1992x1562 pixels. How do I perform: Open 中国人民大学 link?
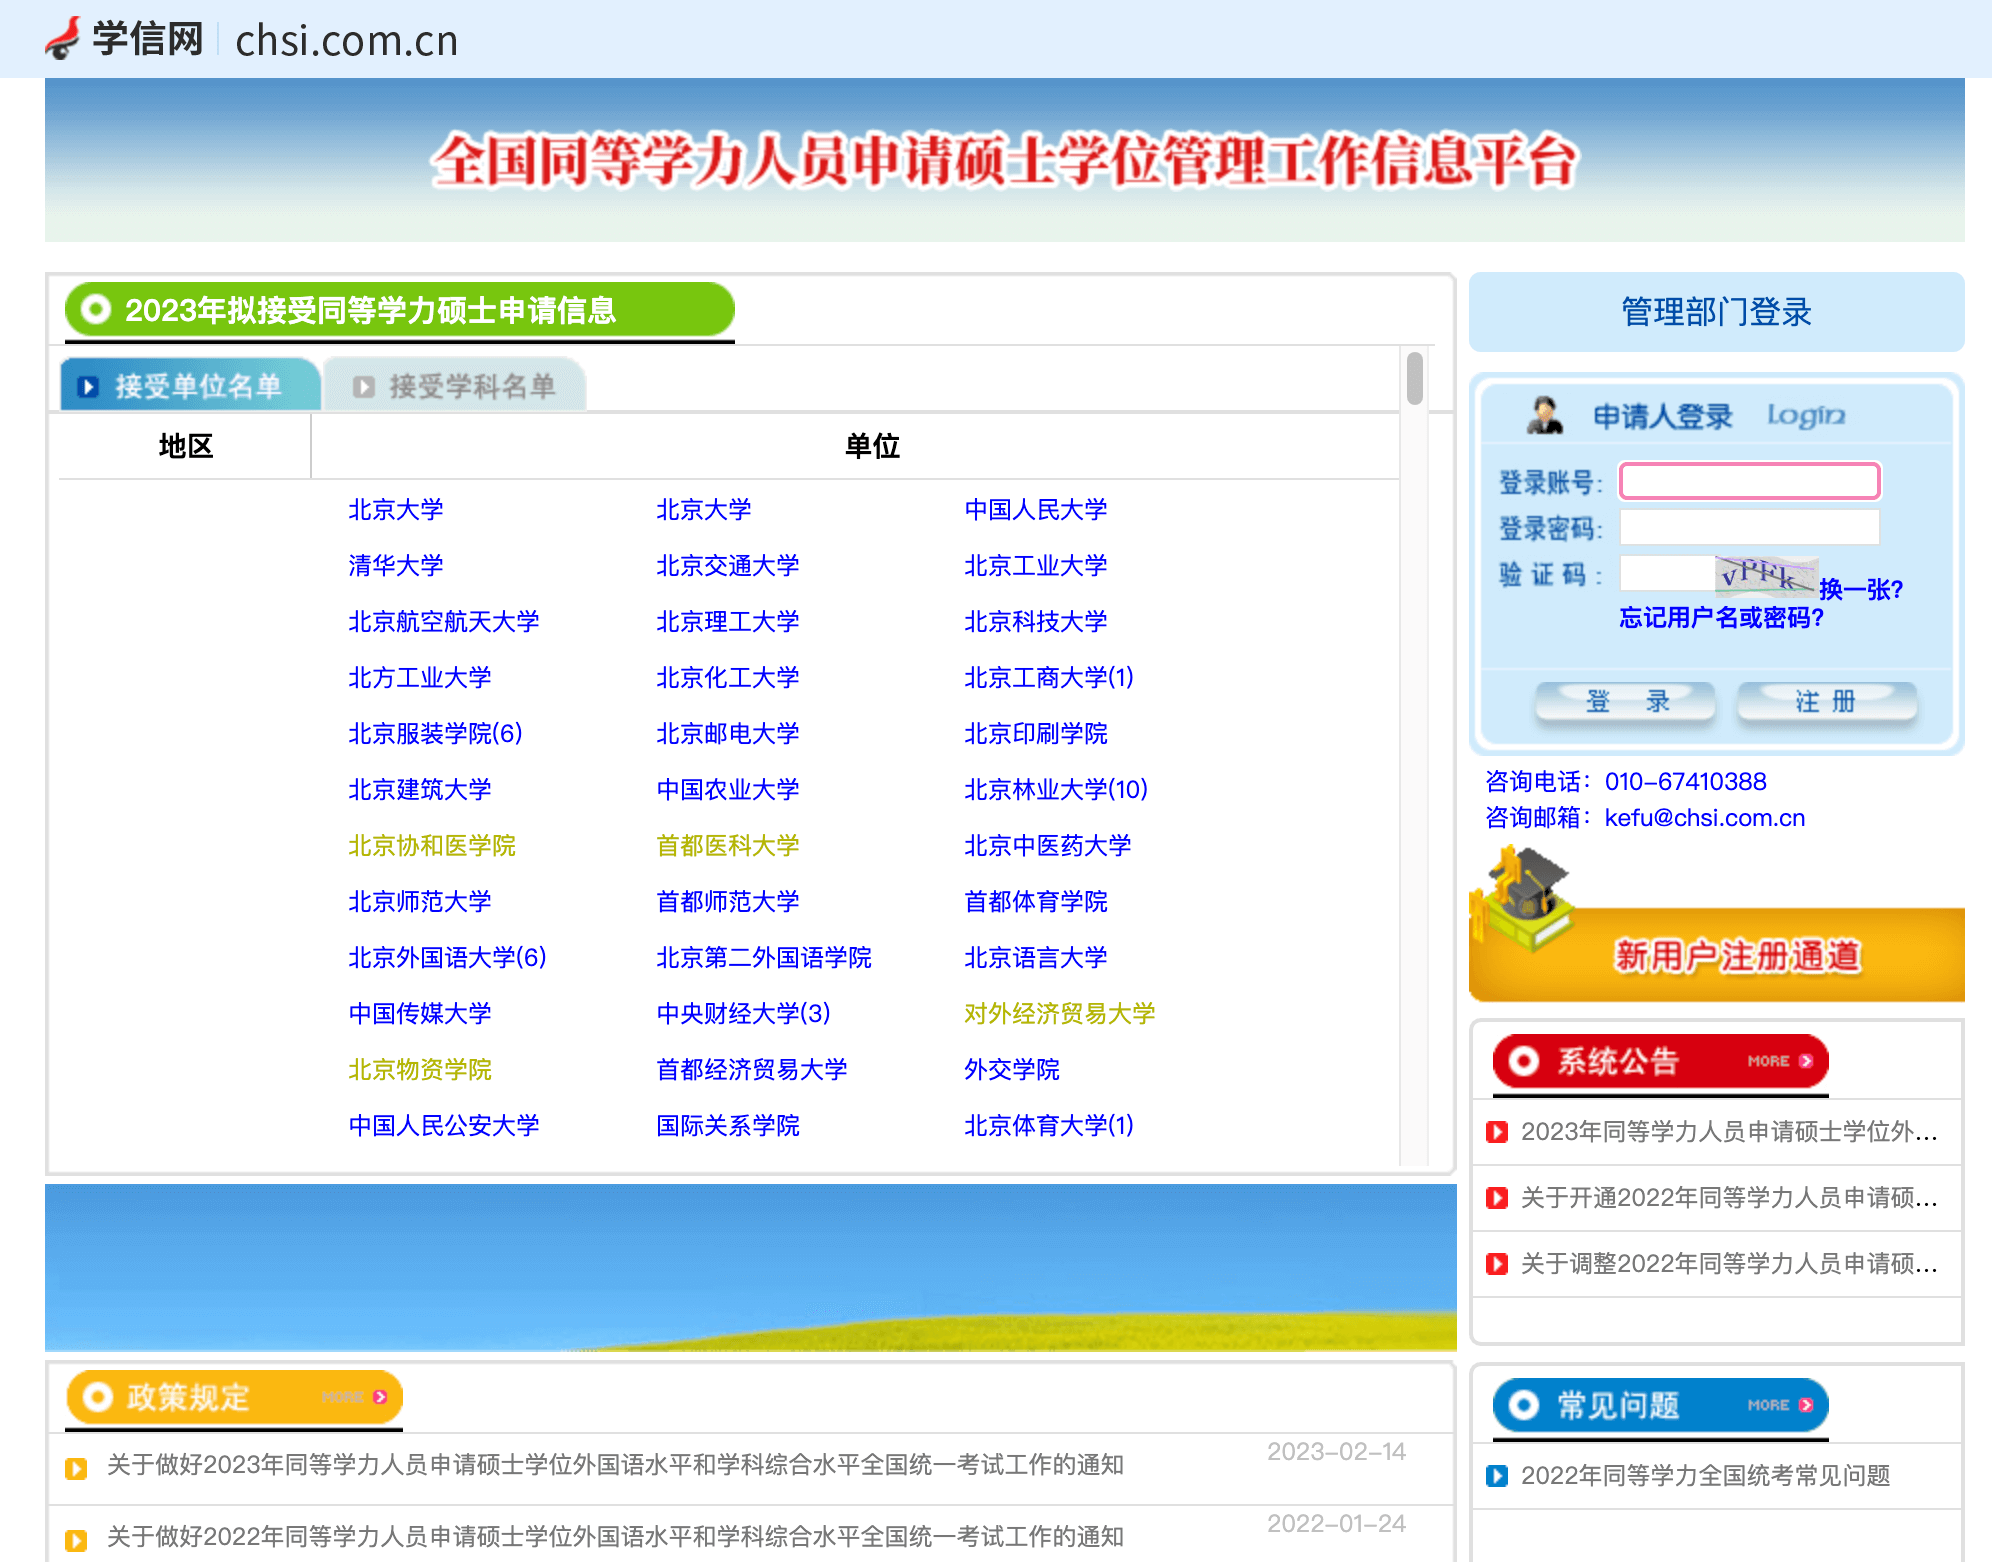tap(1036, 510)
